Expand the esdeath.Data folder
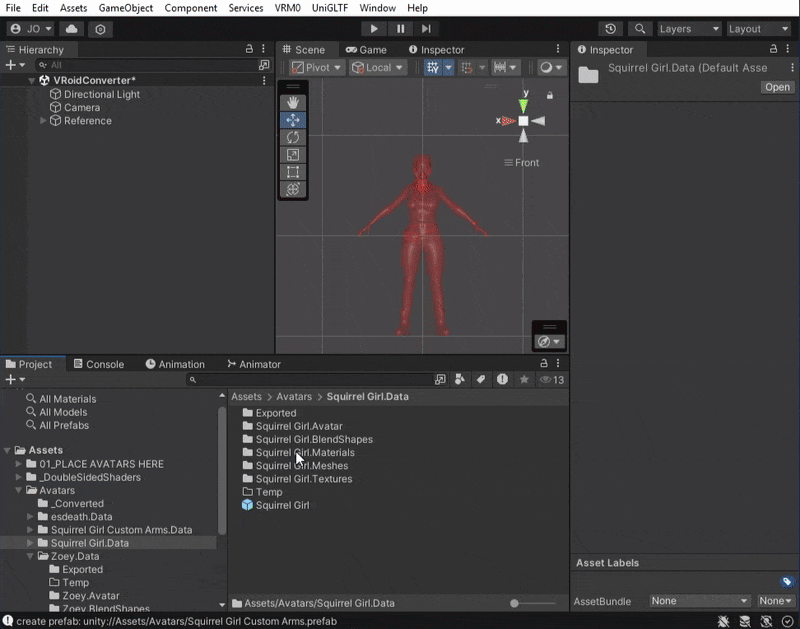The height and width of the screenshot is (629, 800). pyautogui.click(x=30, y=517)
